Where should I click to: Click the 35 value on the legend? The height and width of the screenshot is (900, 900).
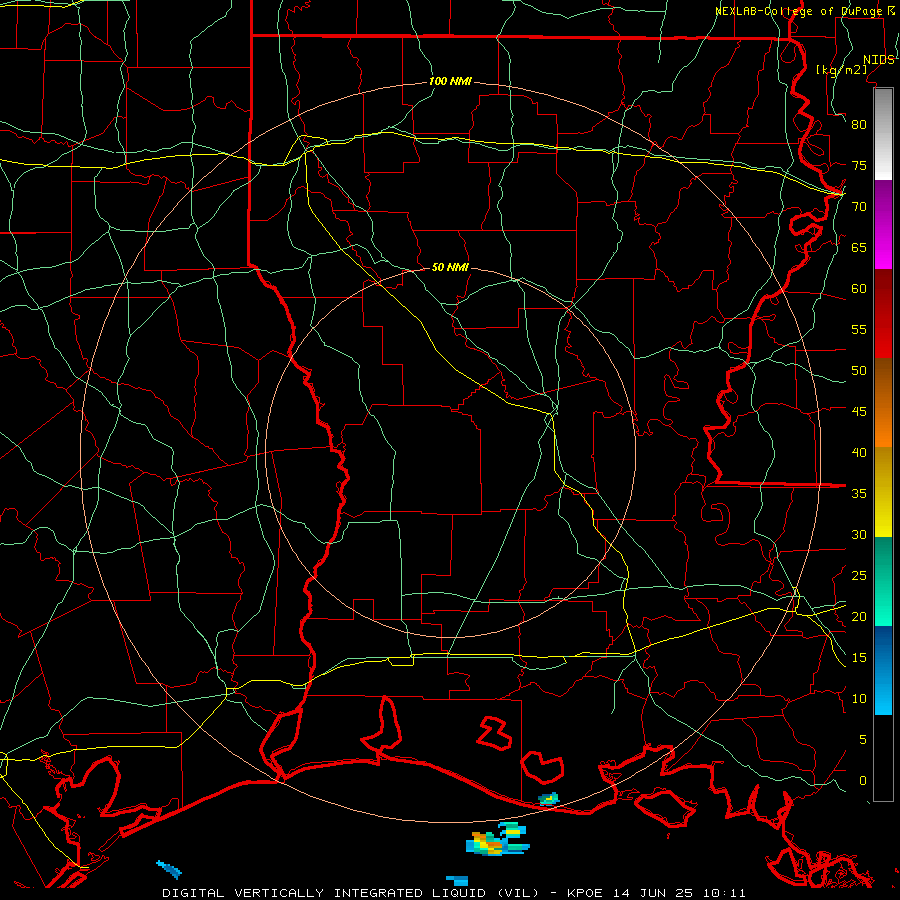(x=859, y=494)
